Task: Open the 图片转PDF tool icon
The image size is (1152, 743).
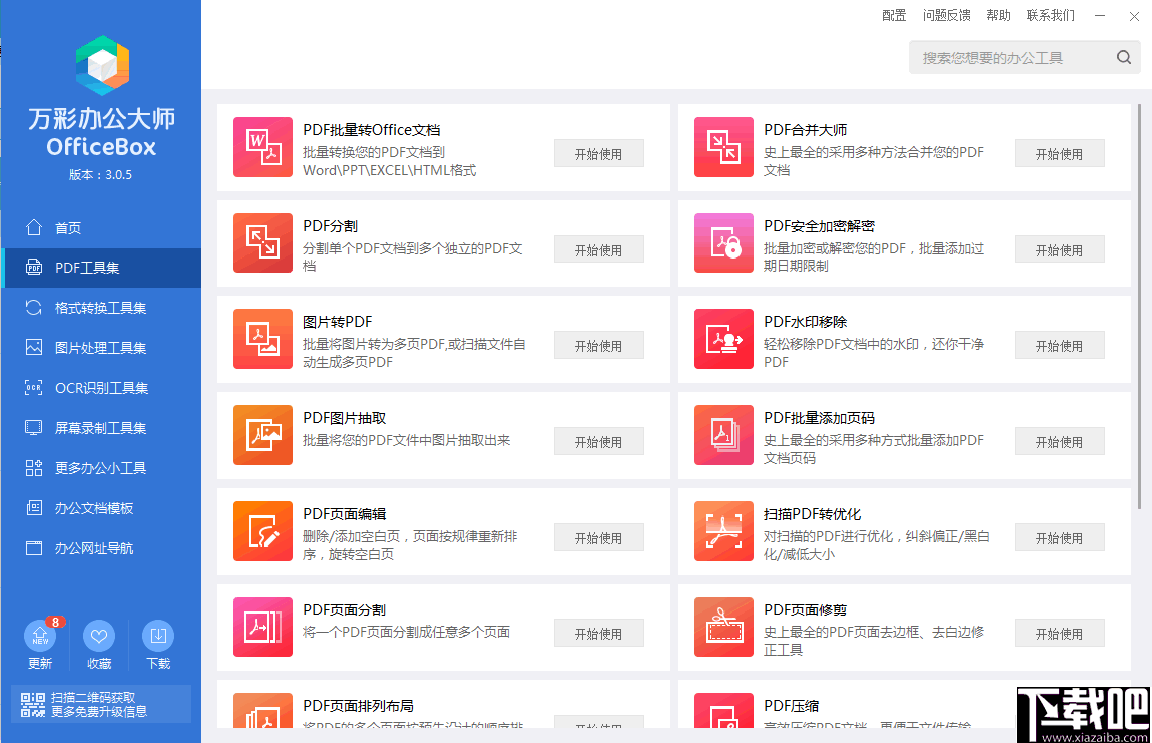Action: [x=262, y=339]
